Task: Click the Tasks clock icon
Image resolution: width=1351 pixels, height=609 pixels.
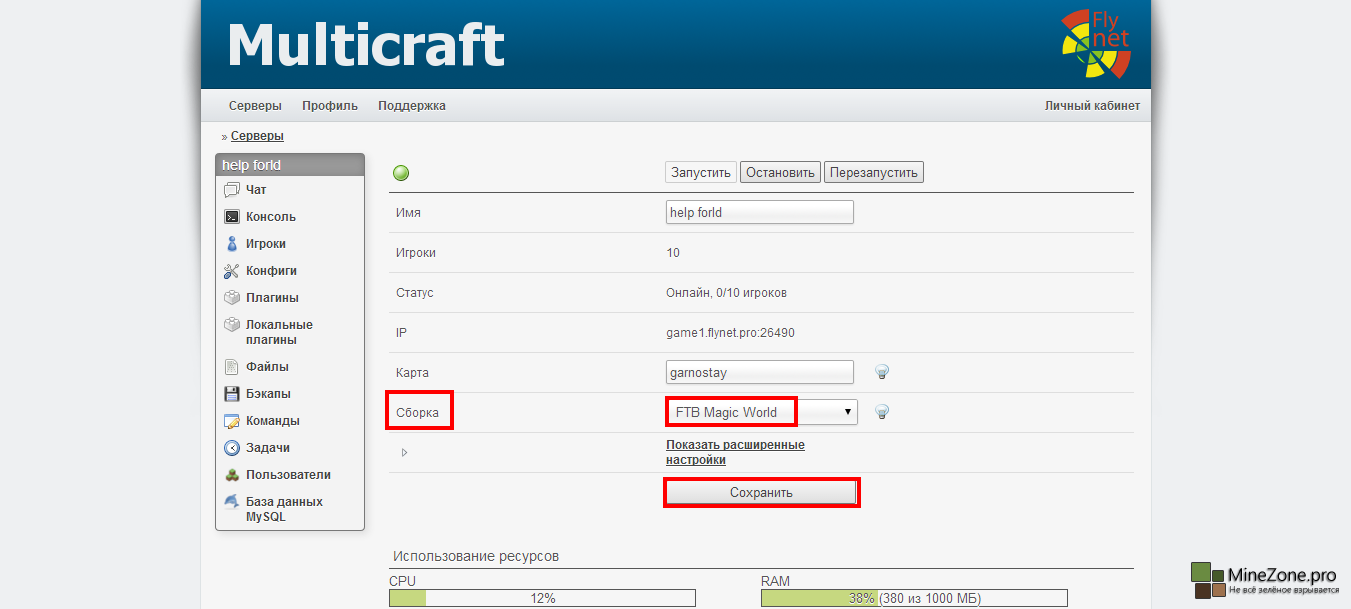Action: [x=232, y=448]
